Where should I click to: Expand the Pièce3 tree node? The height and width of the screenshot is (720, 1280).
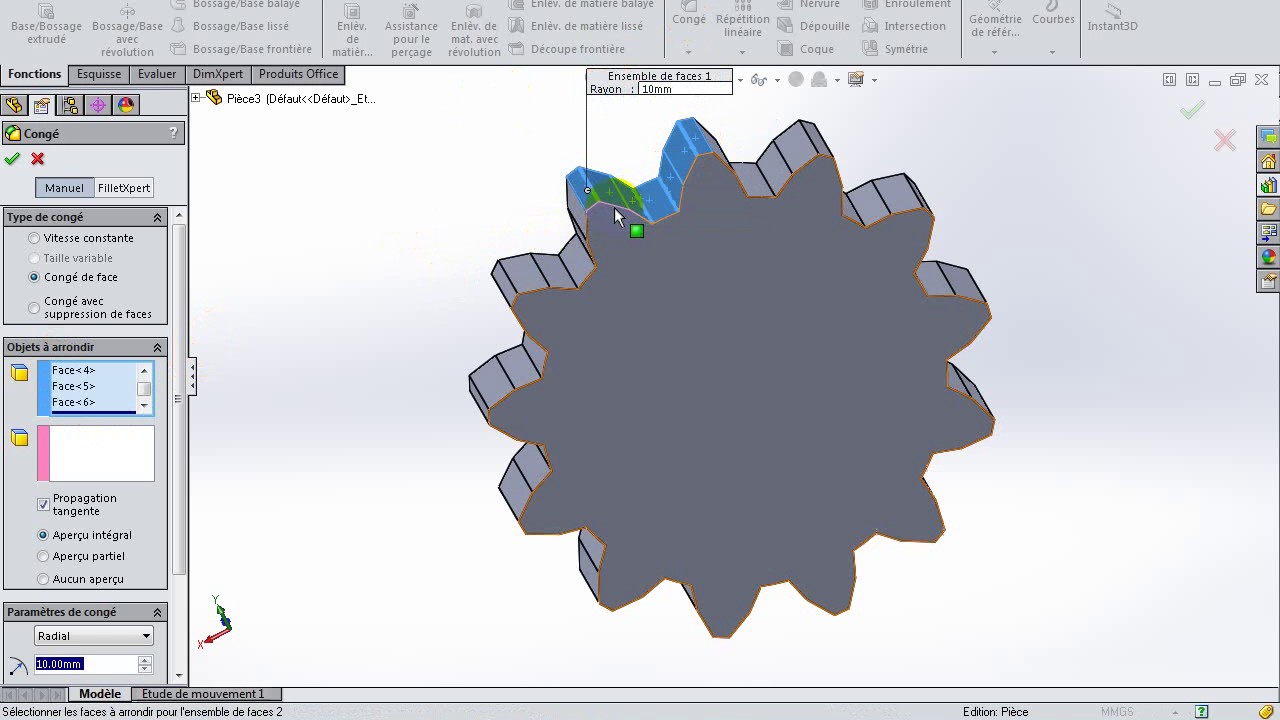tap(197, 98)
